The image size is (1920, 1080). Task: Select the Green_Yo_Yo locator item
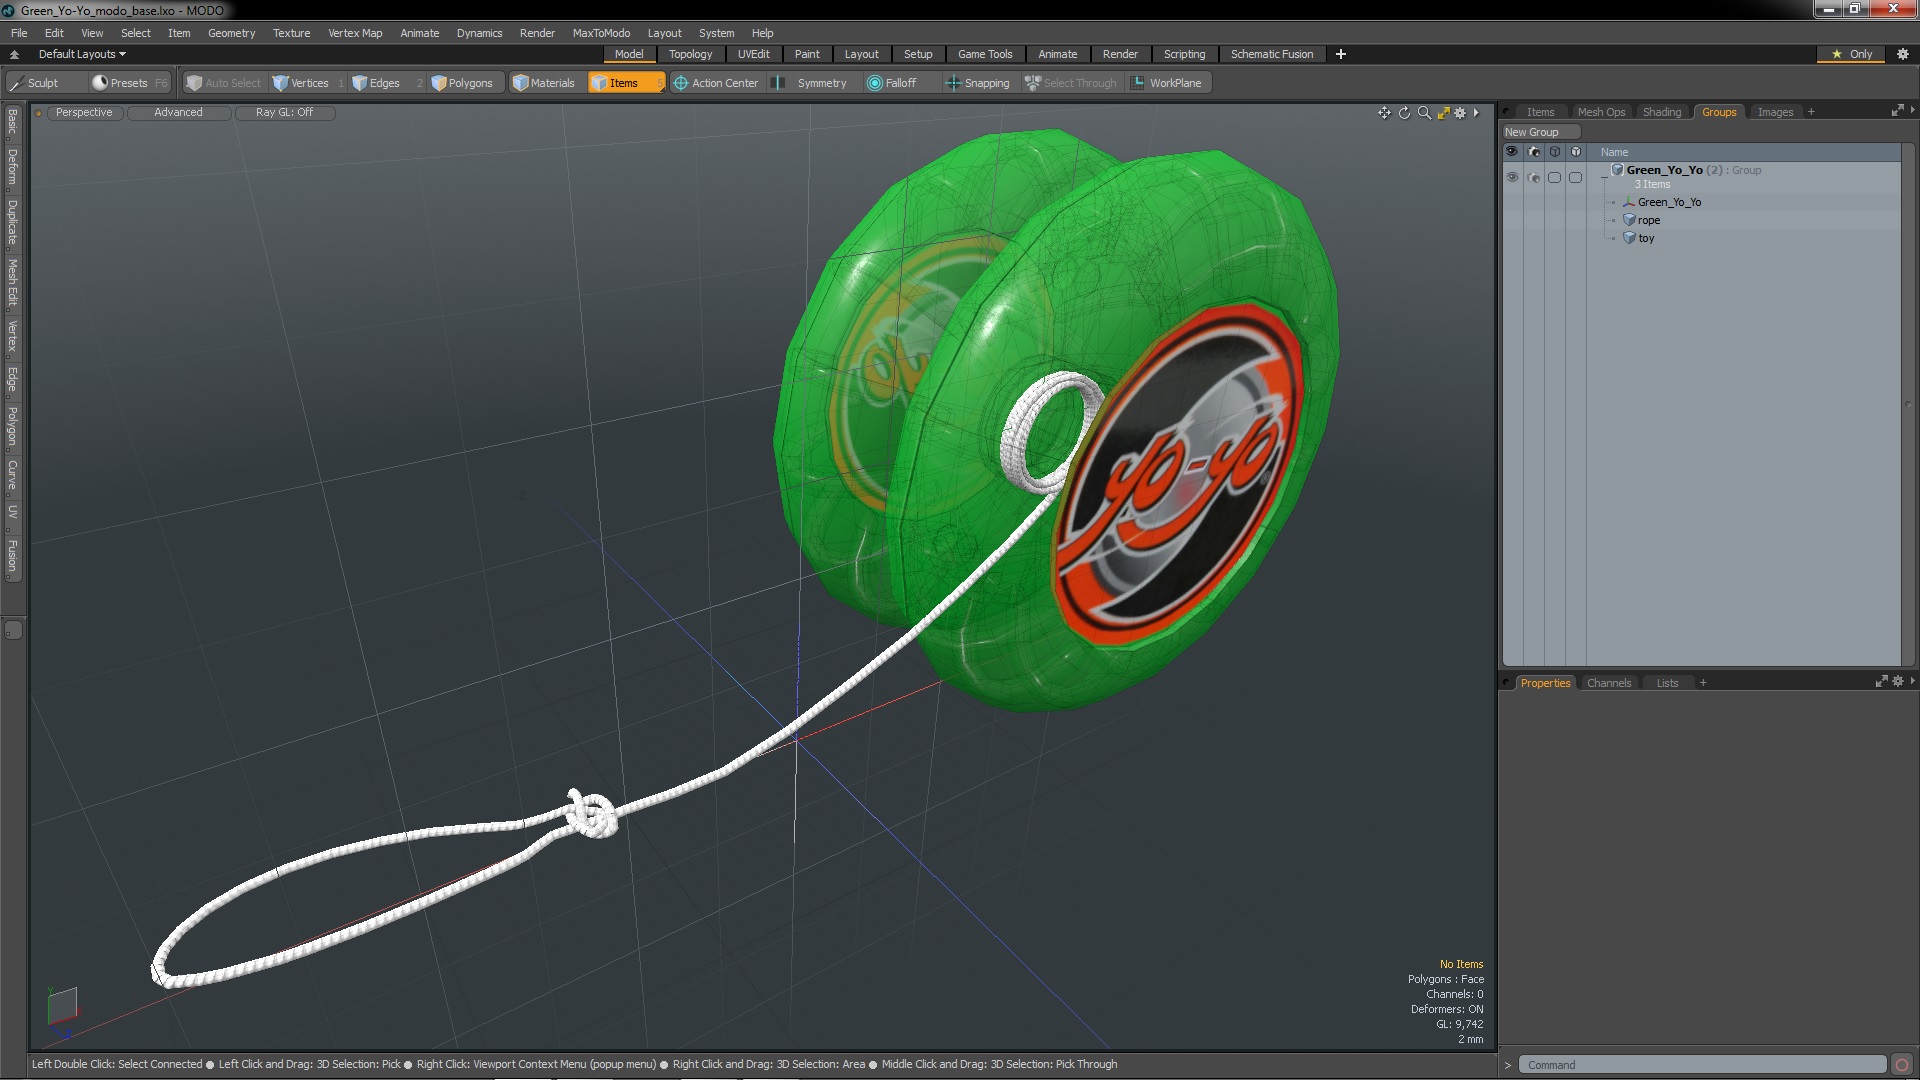click(1668, 202)
